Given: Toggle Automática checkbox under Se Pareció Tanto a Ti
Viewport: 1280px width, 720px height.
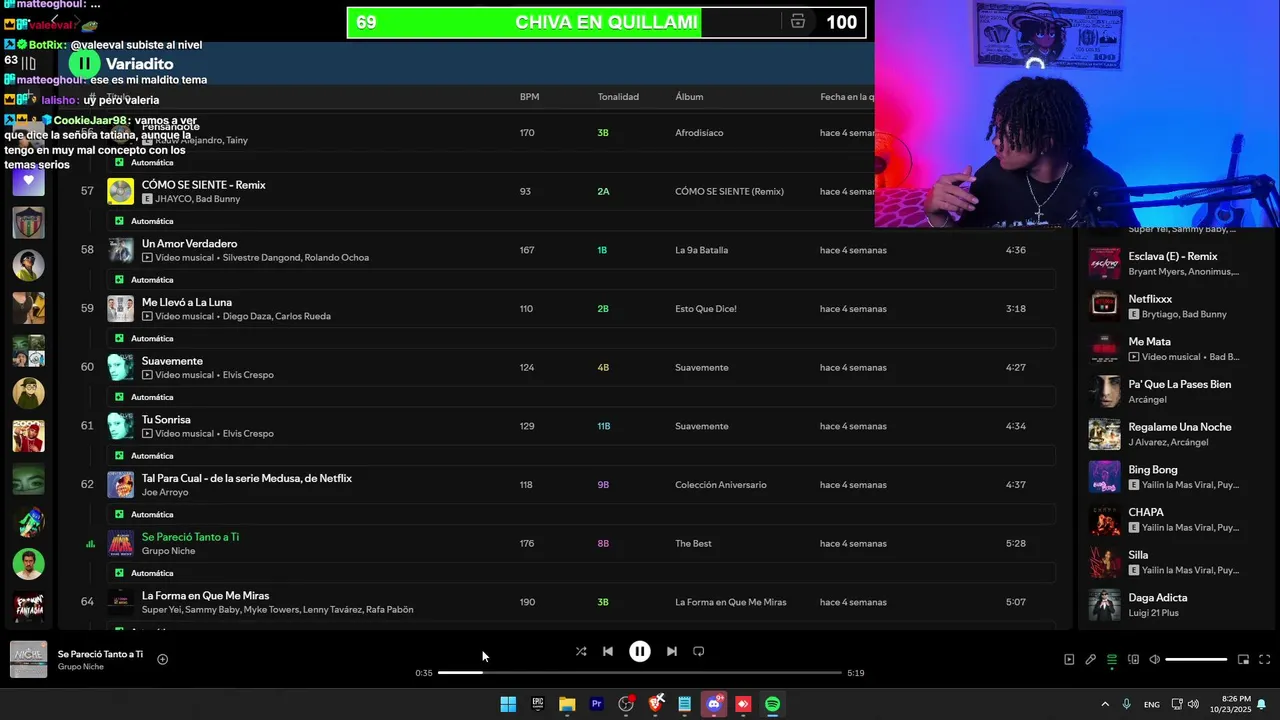Looking at the screenshot, I should point(119,573).
